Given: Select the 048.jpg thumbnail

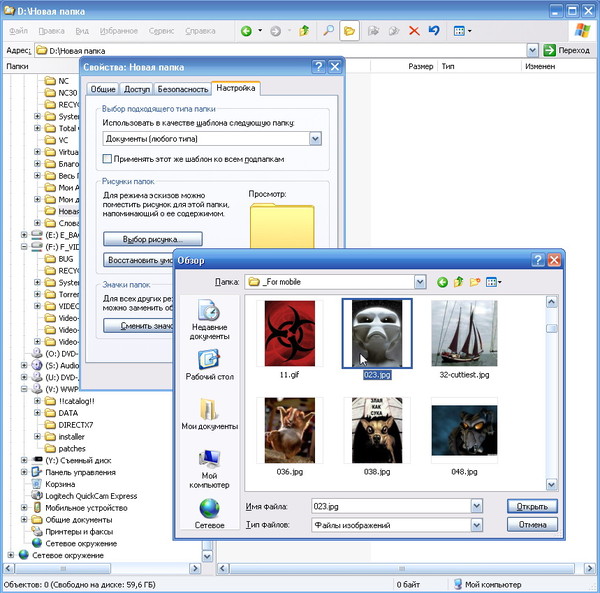Looking at the screenshot, I should coord(464,430).
